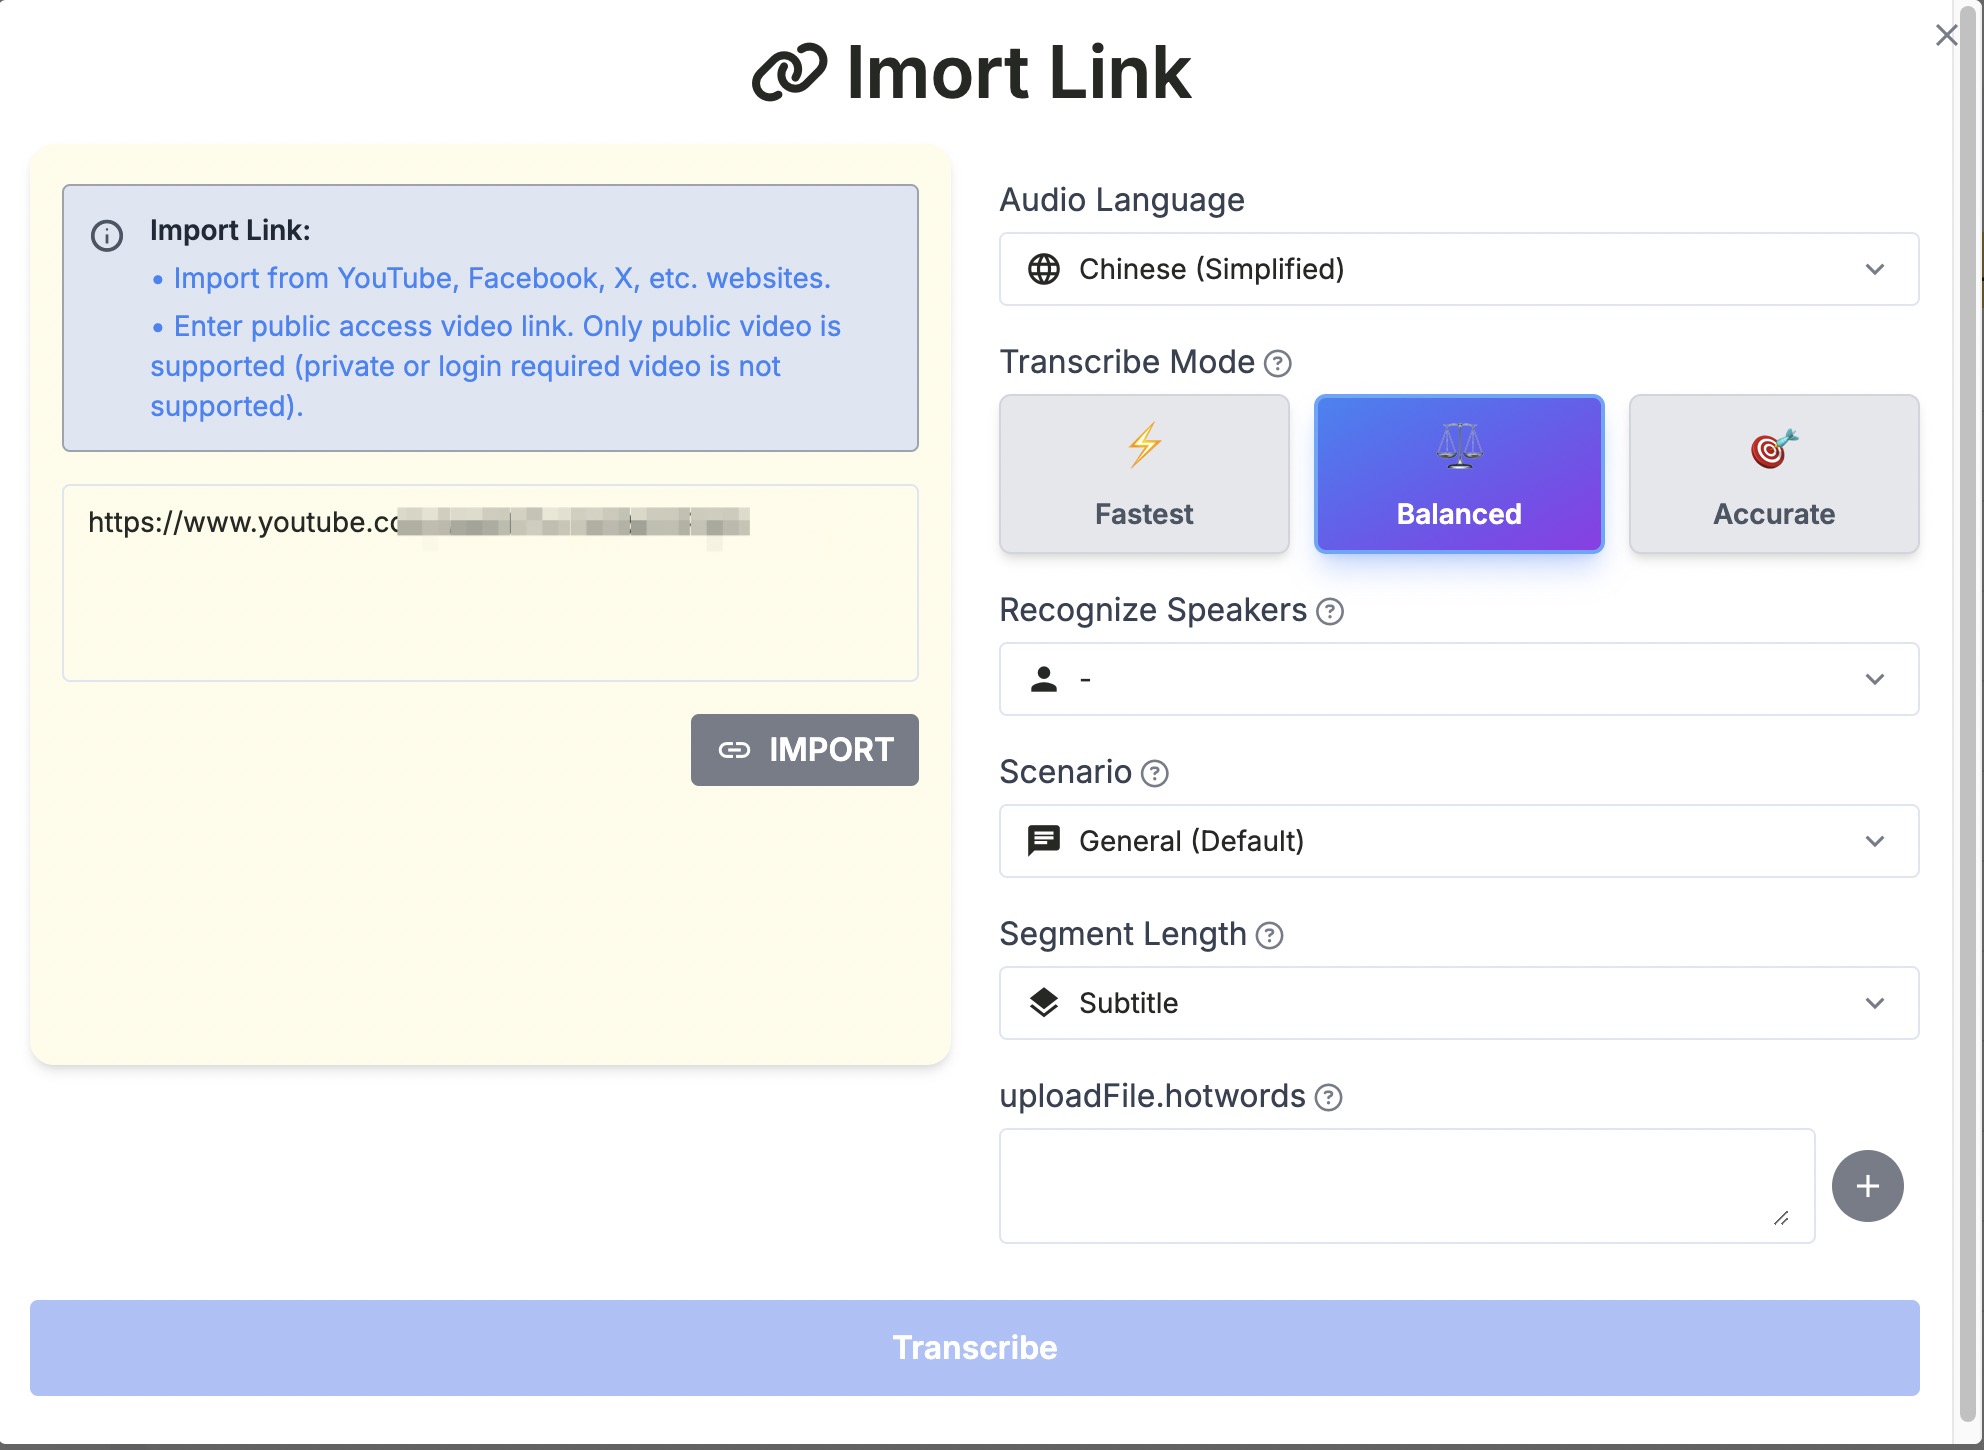Click the Scenario help question mark
This screenshot has height=1450, width=1984.
tap(1154, 773)
